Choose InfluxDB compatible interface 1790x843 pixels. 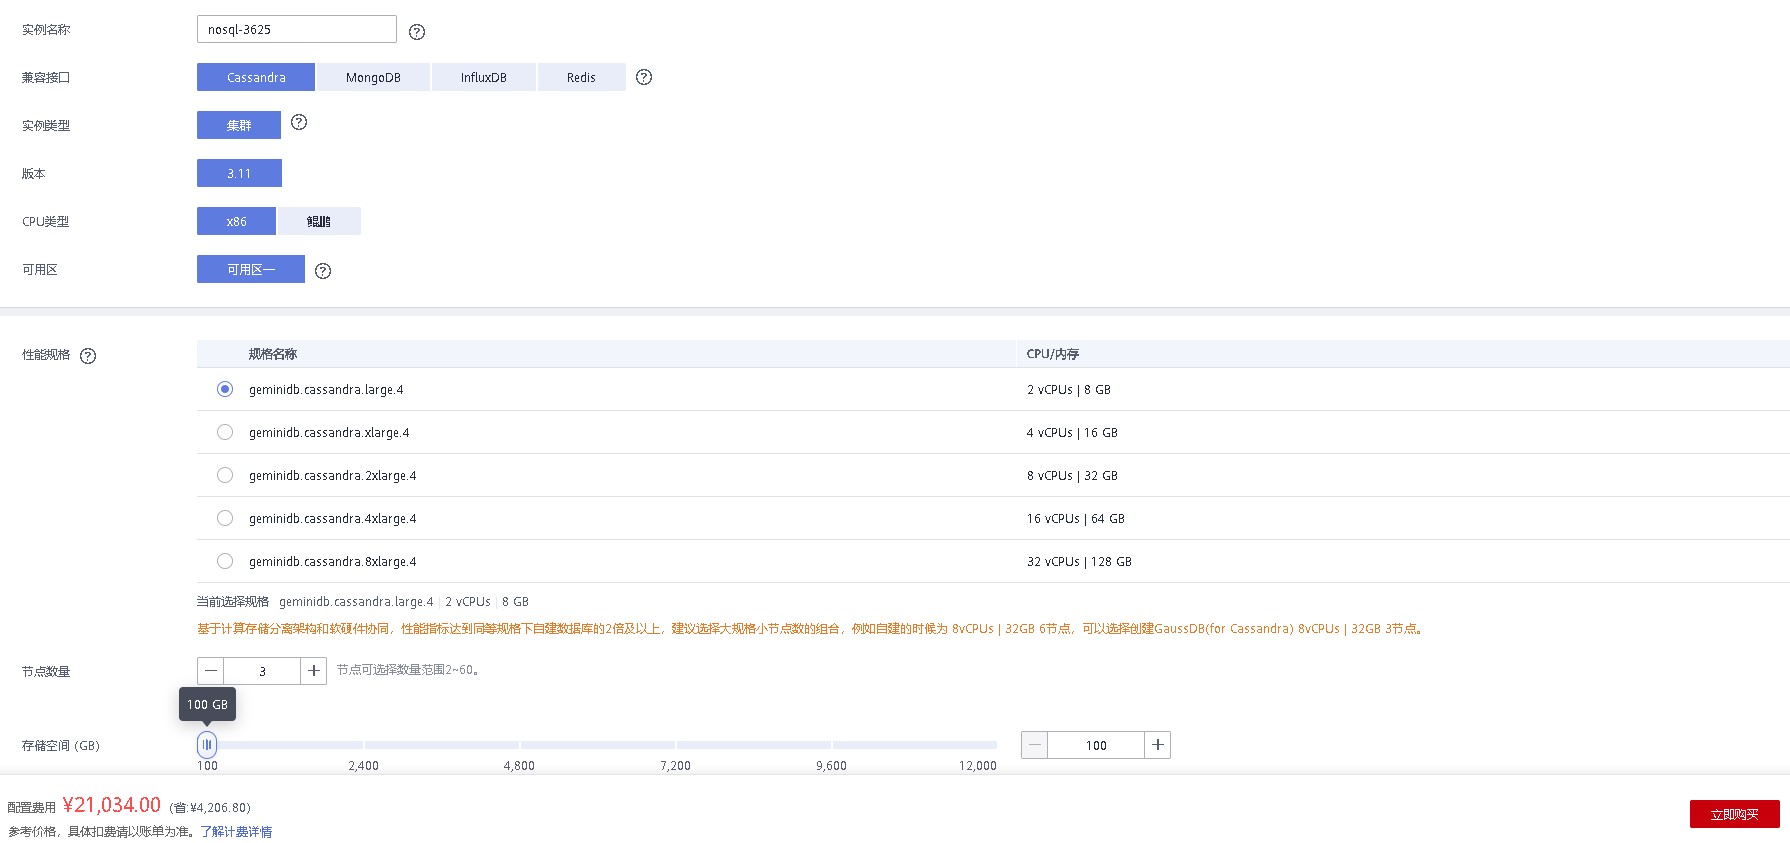pyautogui.click(x=484, y=77)
